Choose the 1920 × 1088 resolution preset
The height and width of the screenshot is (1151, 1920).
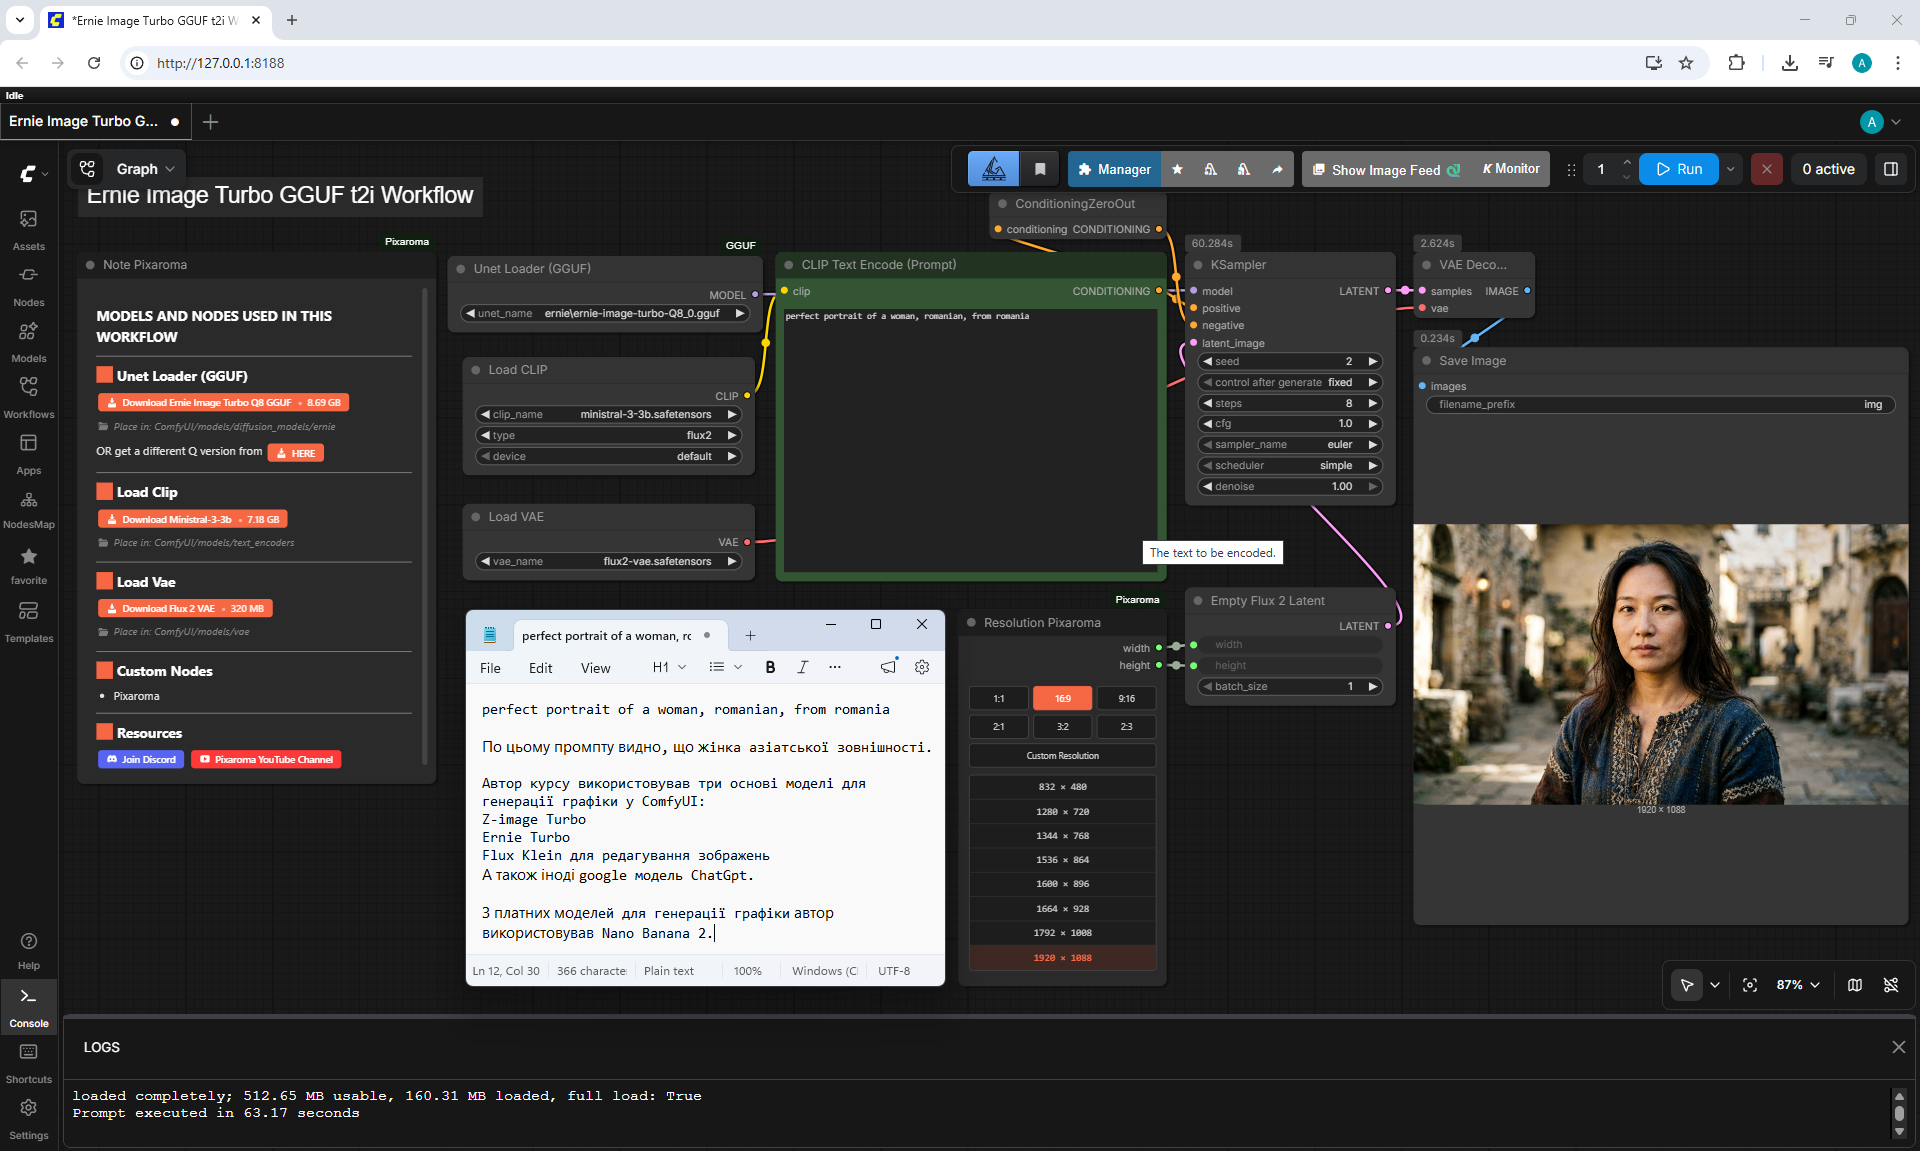click(x=1062, y=957)
